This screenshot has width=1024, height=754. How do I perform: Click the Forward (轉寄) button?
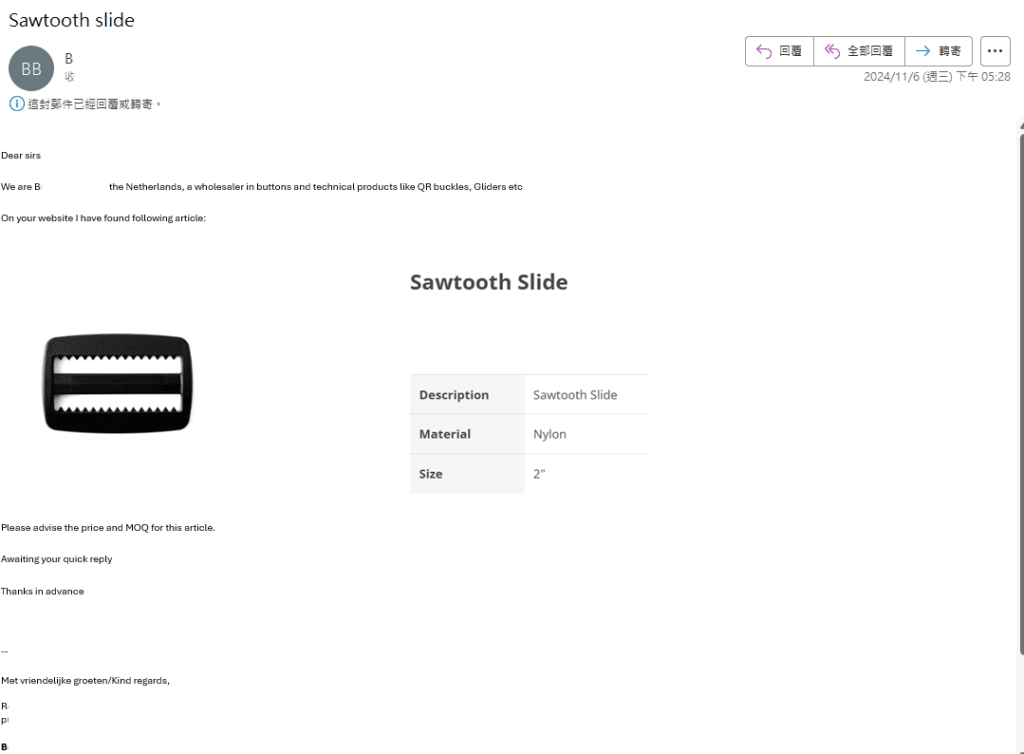tap(938, 51)
